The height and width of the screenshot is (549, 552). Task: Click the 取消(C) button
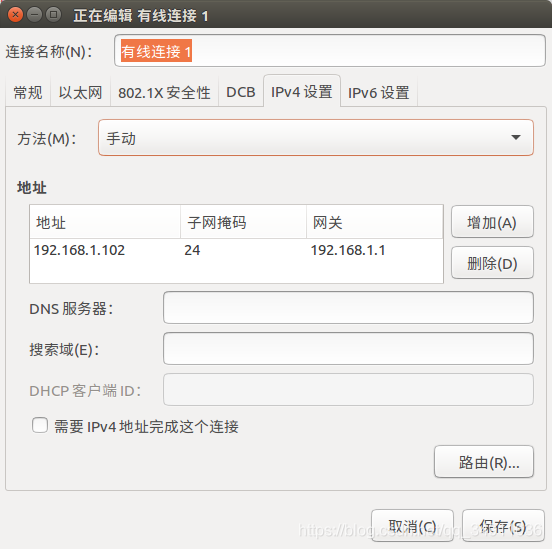(412, 526)
